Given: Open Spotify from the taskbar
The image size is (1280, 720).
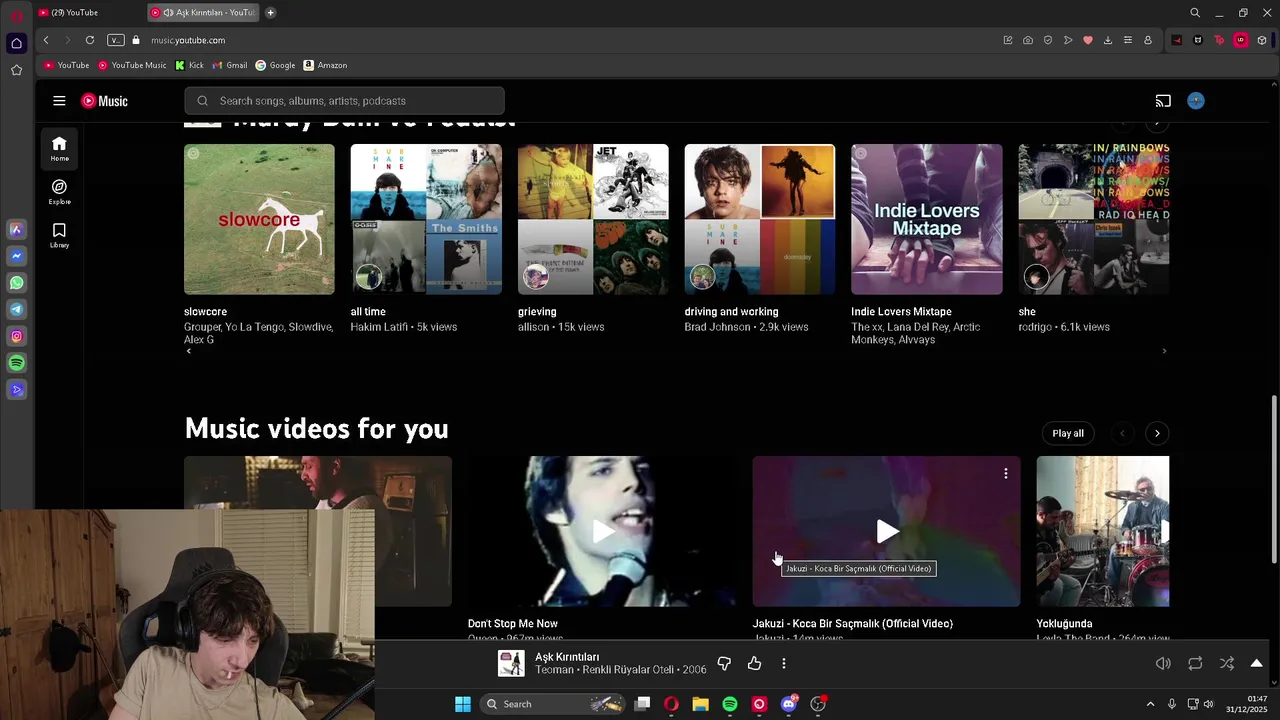Looking at the screenshot, I should tap(730, 704).
